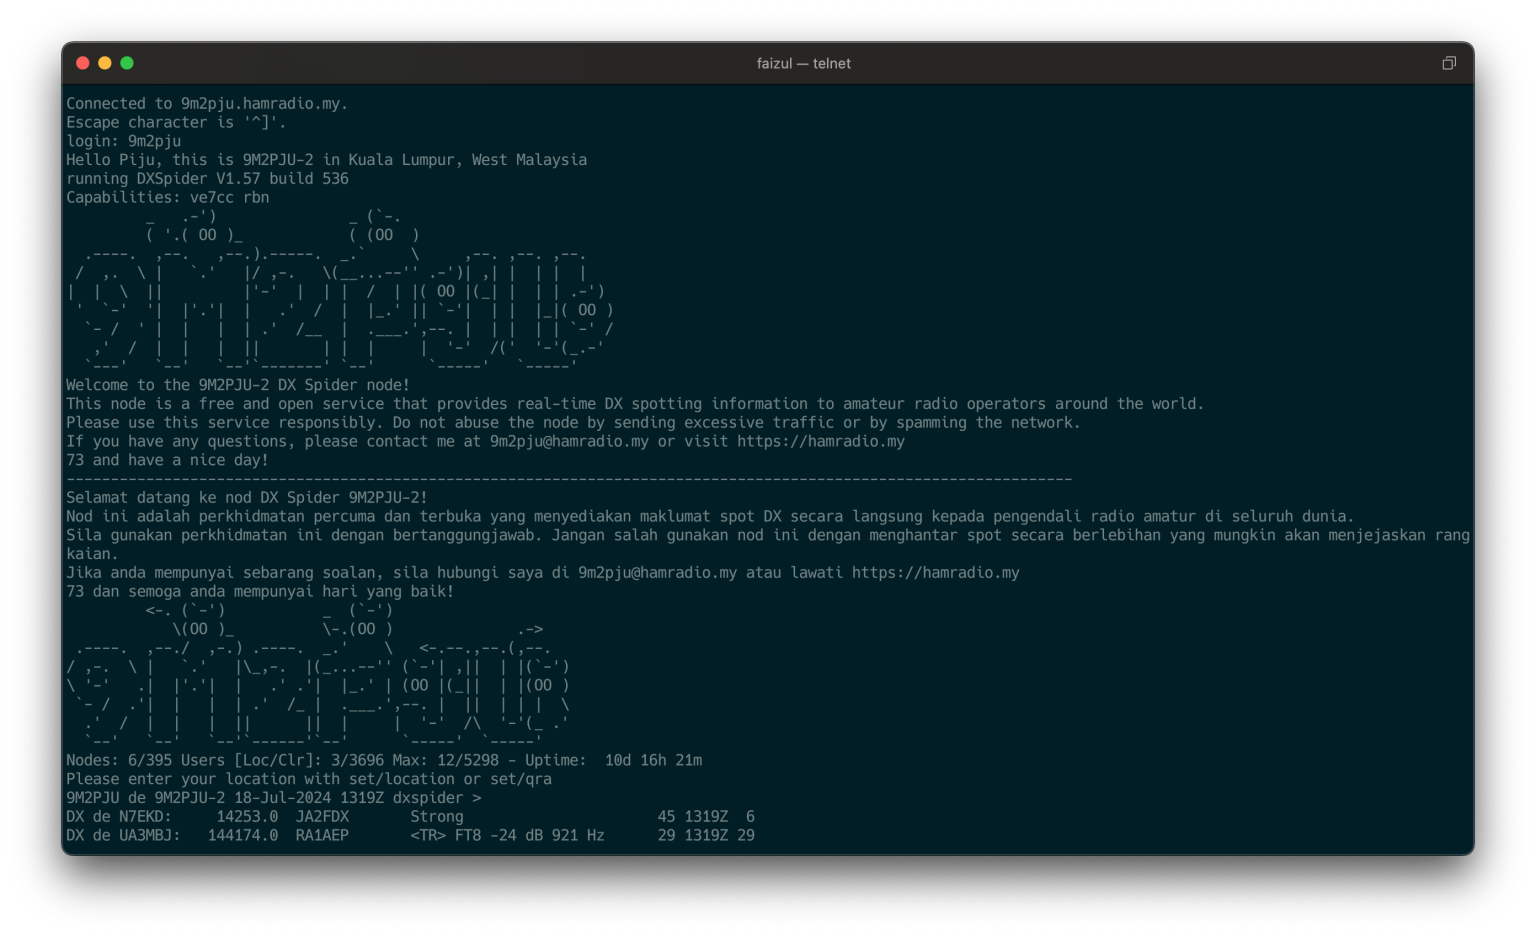Click the window pane icon in title bar
The width and height of the screenshot is (1536, 937).
1448,63
